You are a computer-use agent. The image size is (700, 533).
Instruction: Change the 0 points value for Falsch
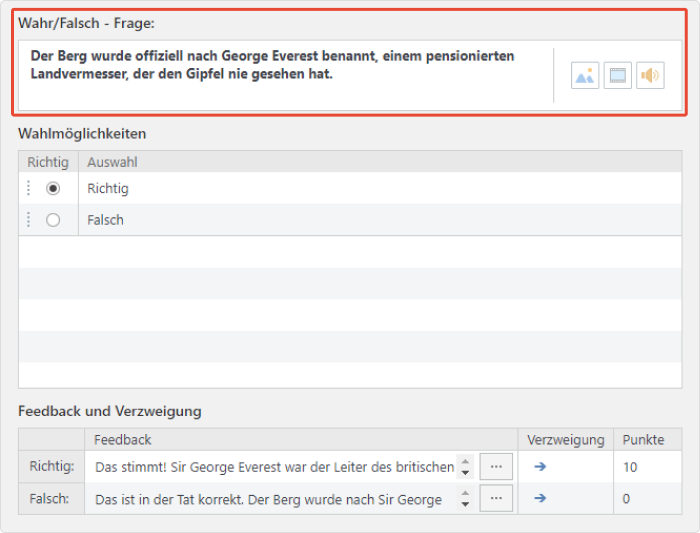647,499
